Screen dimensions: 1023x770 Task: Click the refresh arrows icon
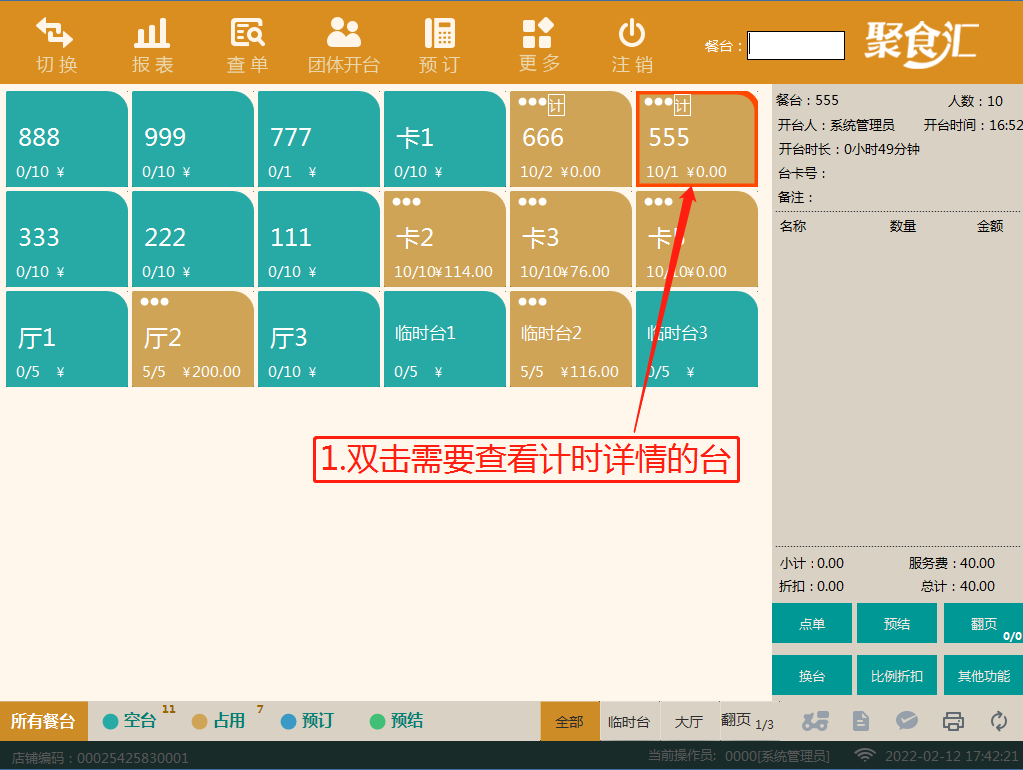tap(999, 721)
